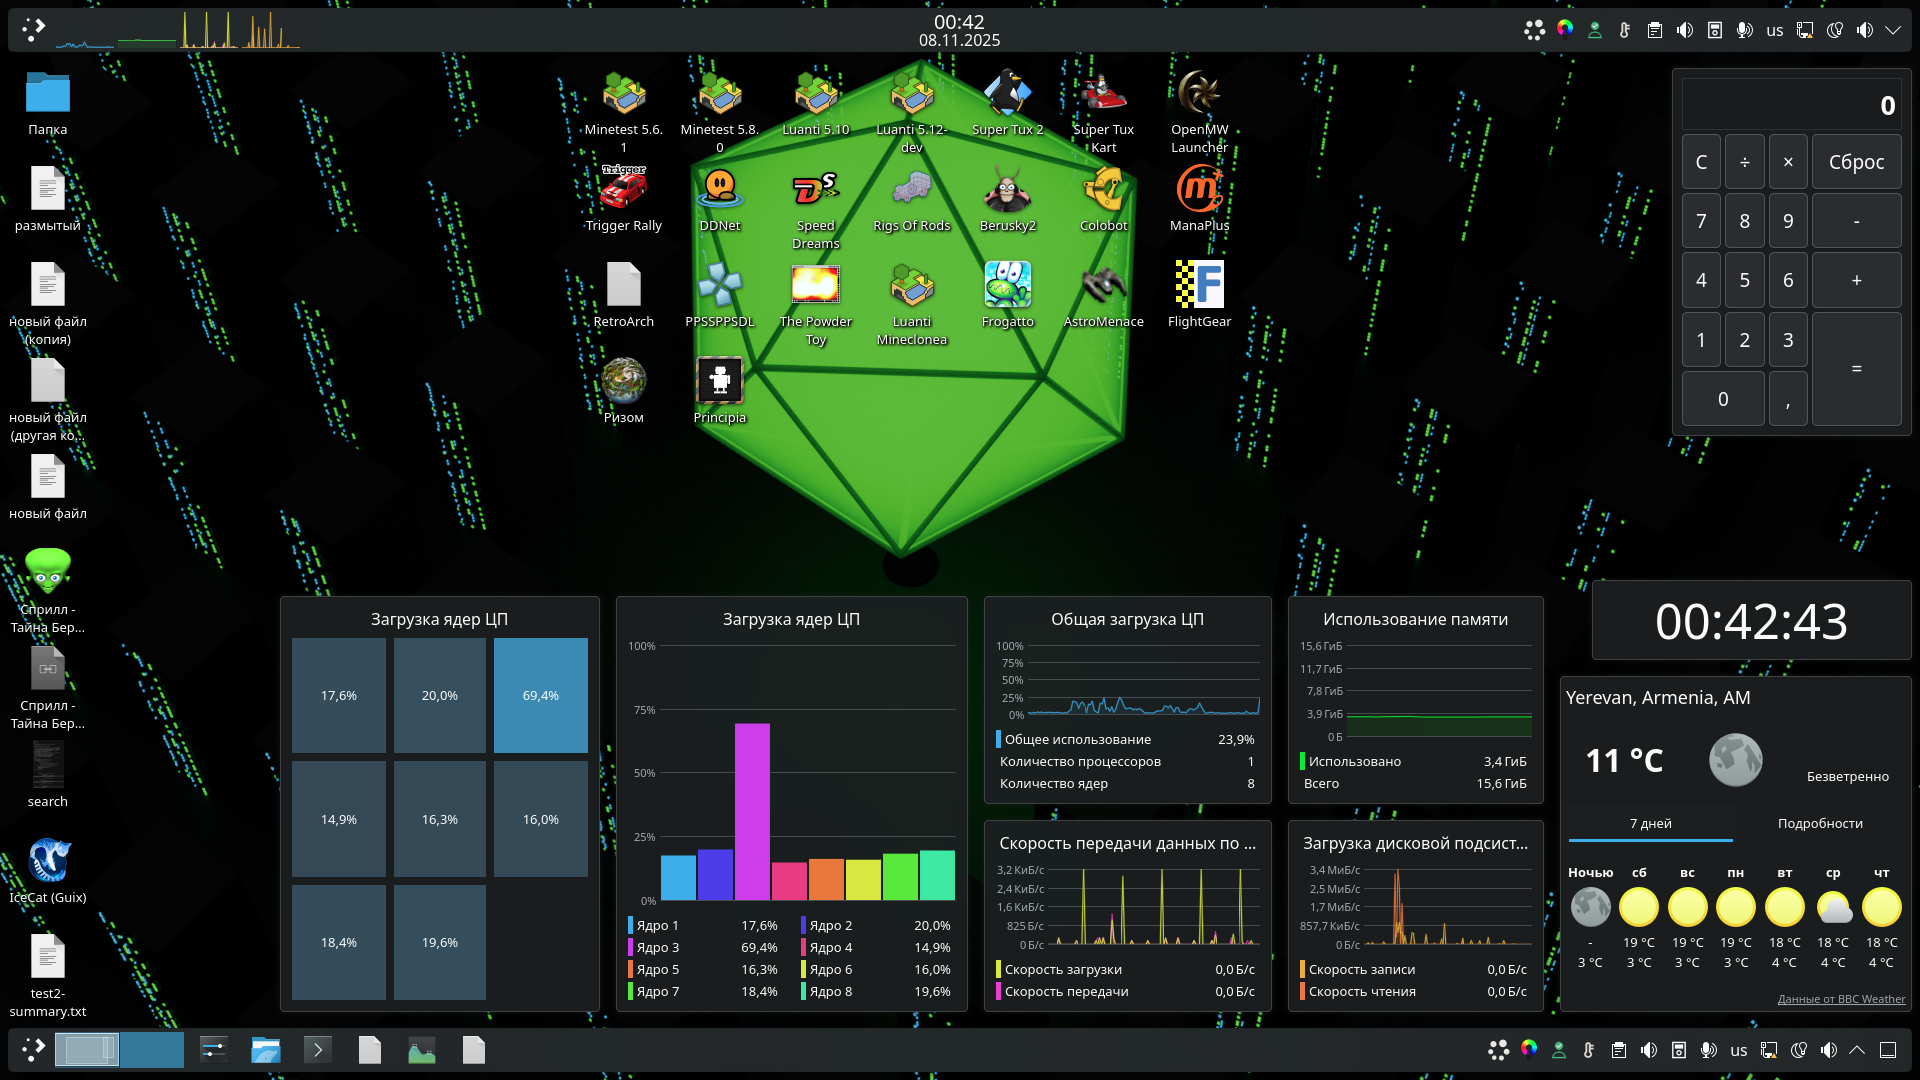The height and width of the screenshot is (1080, 1920).
Task: Switch the 'us' keyboard layout indicator in the top panel
Action: tap(1775, 30)
